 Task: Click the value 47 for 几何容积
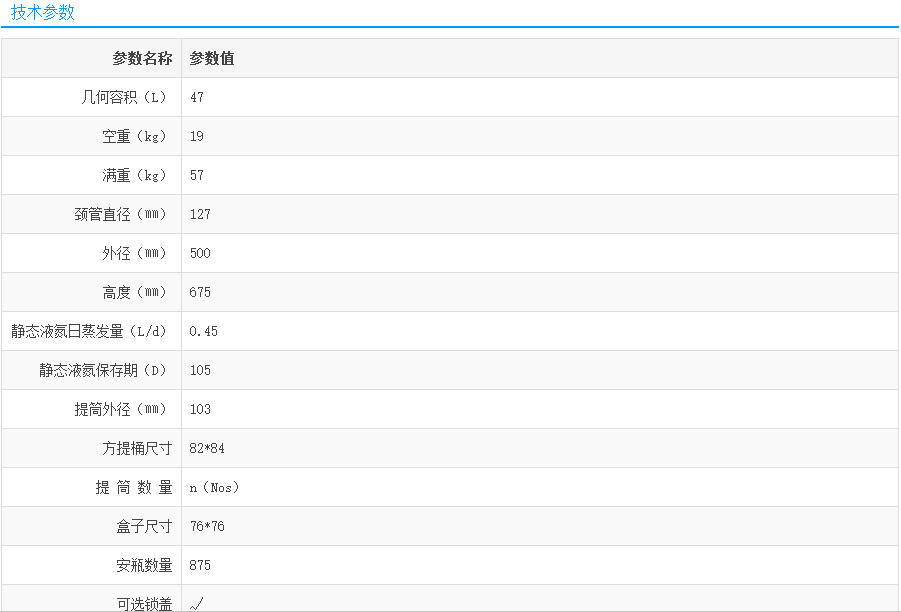[197, 98]
